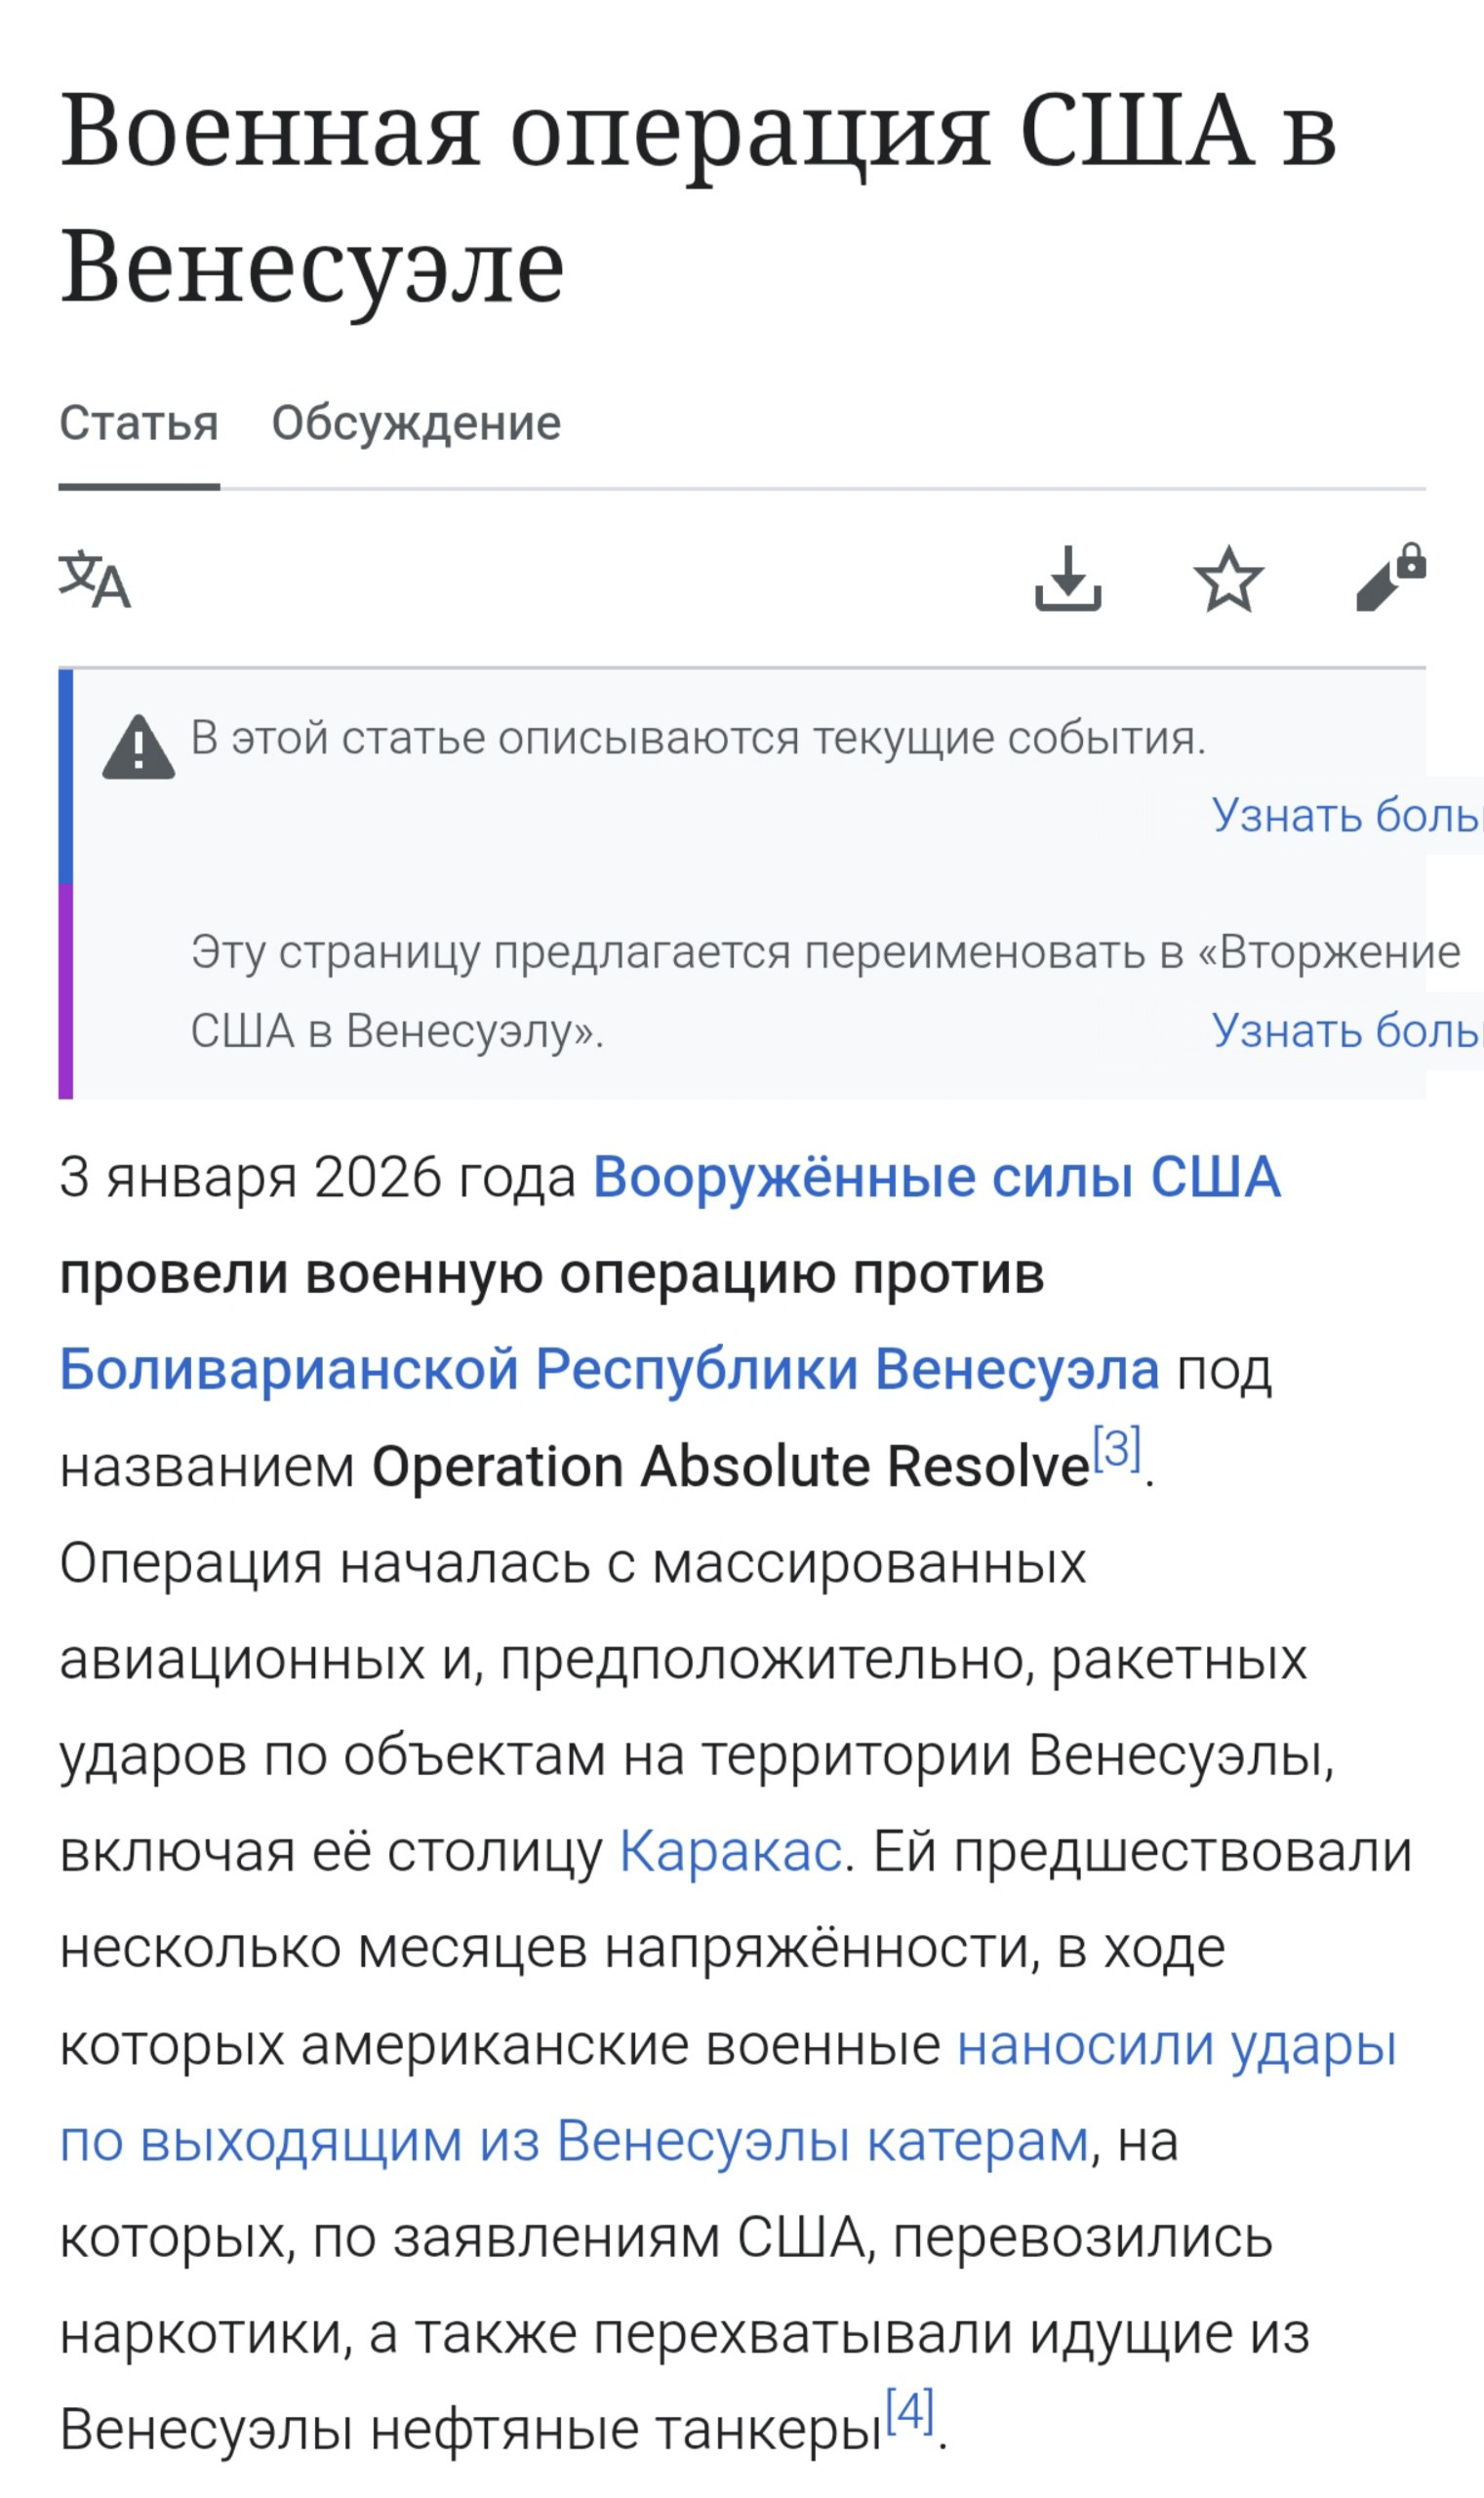Open the Вооружённые силы США link
Image resolution: width=1484 pixels, height=2498 pixels.
pyautogui.click(x=936, y=1177)
